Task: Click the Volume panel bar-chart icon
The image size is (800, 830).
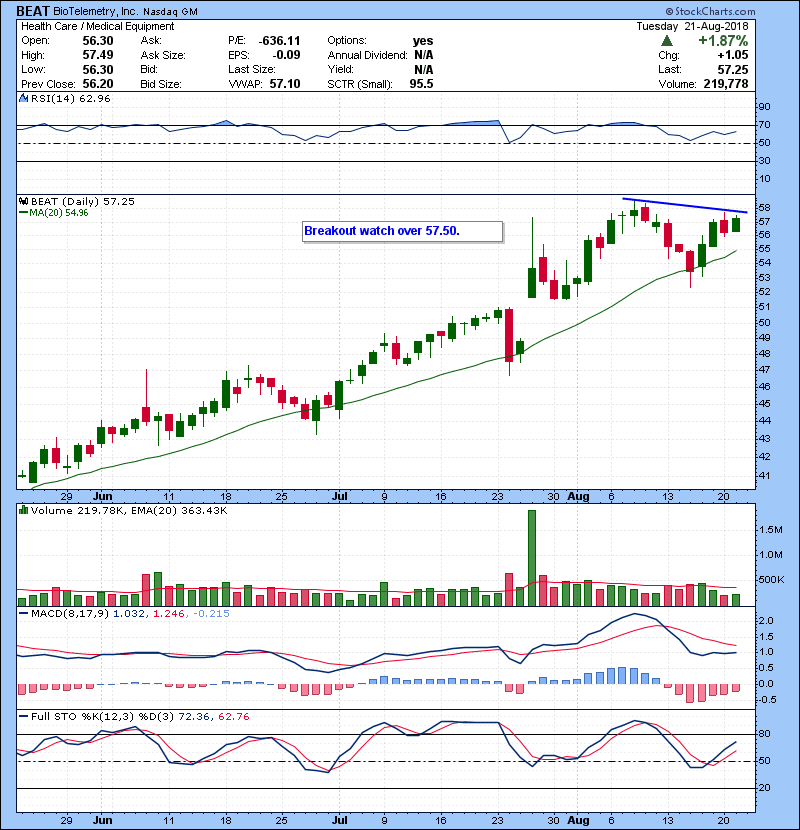Action: point(23,510)
